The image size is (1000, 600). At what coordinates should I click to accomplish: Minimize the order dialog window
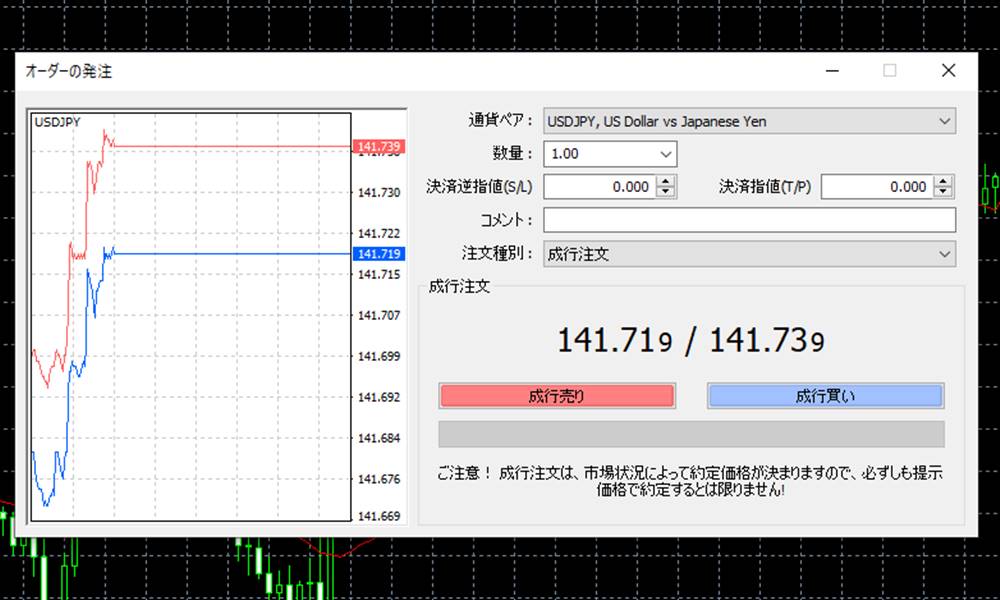coord(831,71)
